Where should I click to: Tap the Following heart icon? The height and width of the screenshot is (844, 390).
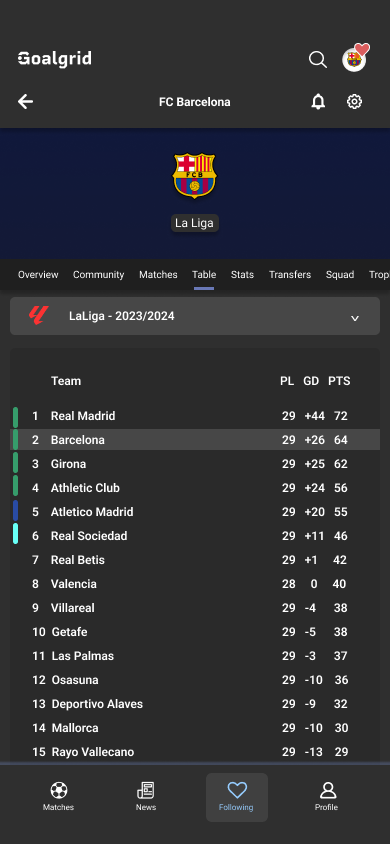tap(237, 790)
